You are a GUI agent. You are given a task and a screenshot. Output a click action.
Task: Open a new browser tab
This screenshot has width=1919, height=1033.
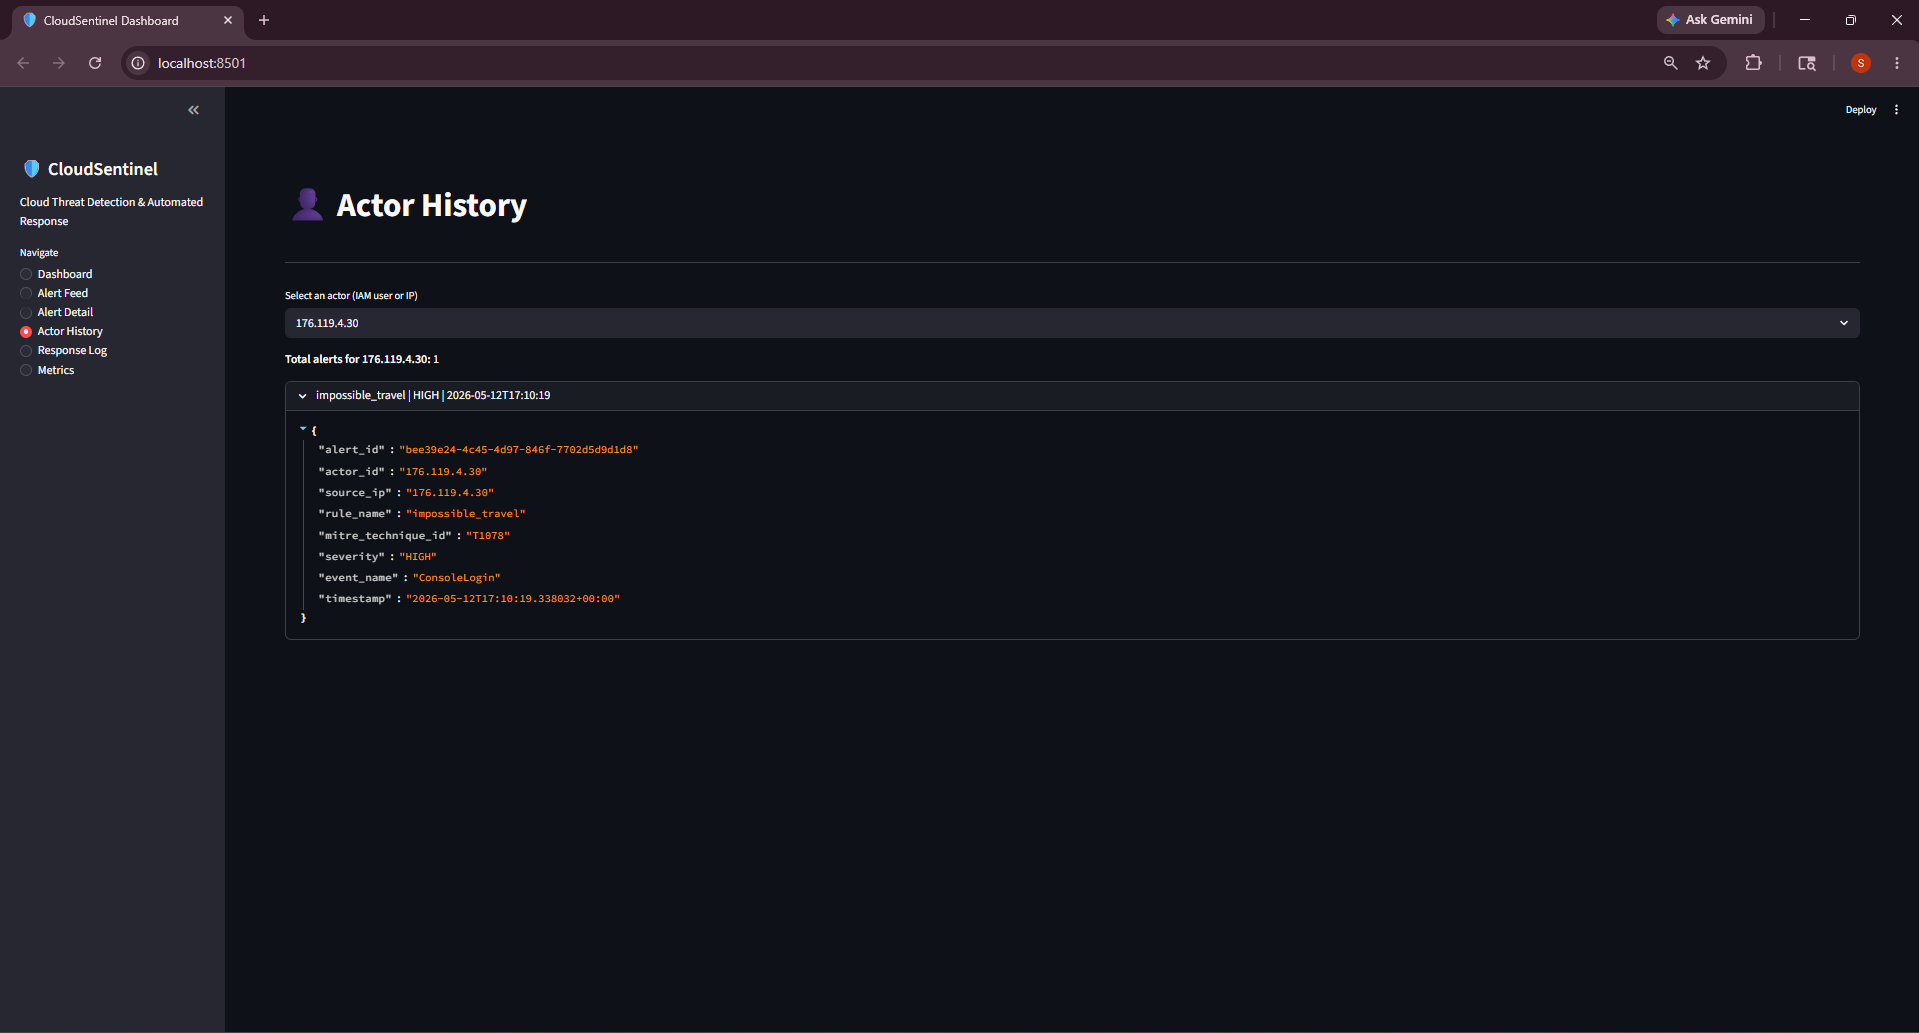click(264, 20)
